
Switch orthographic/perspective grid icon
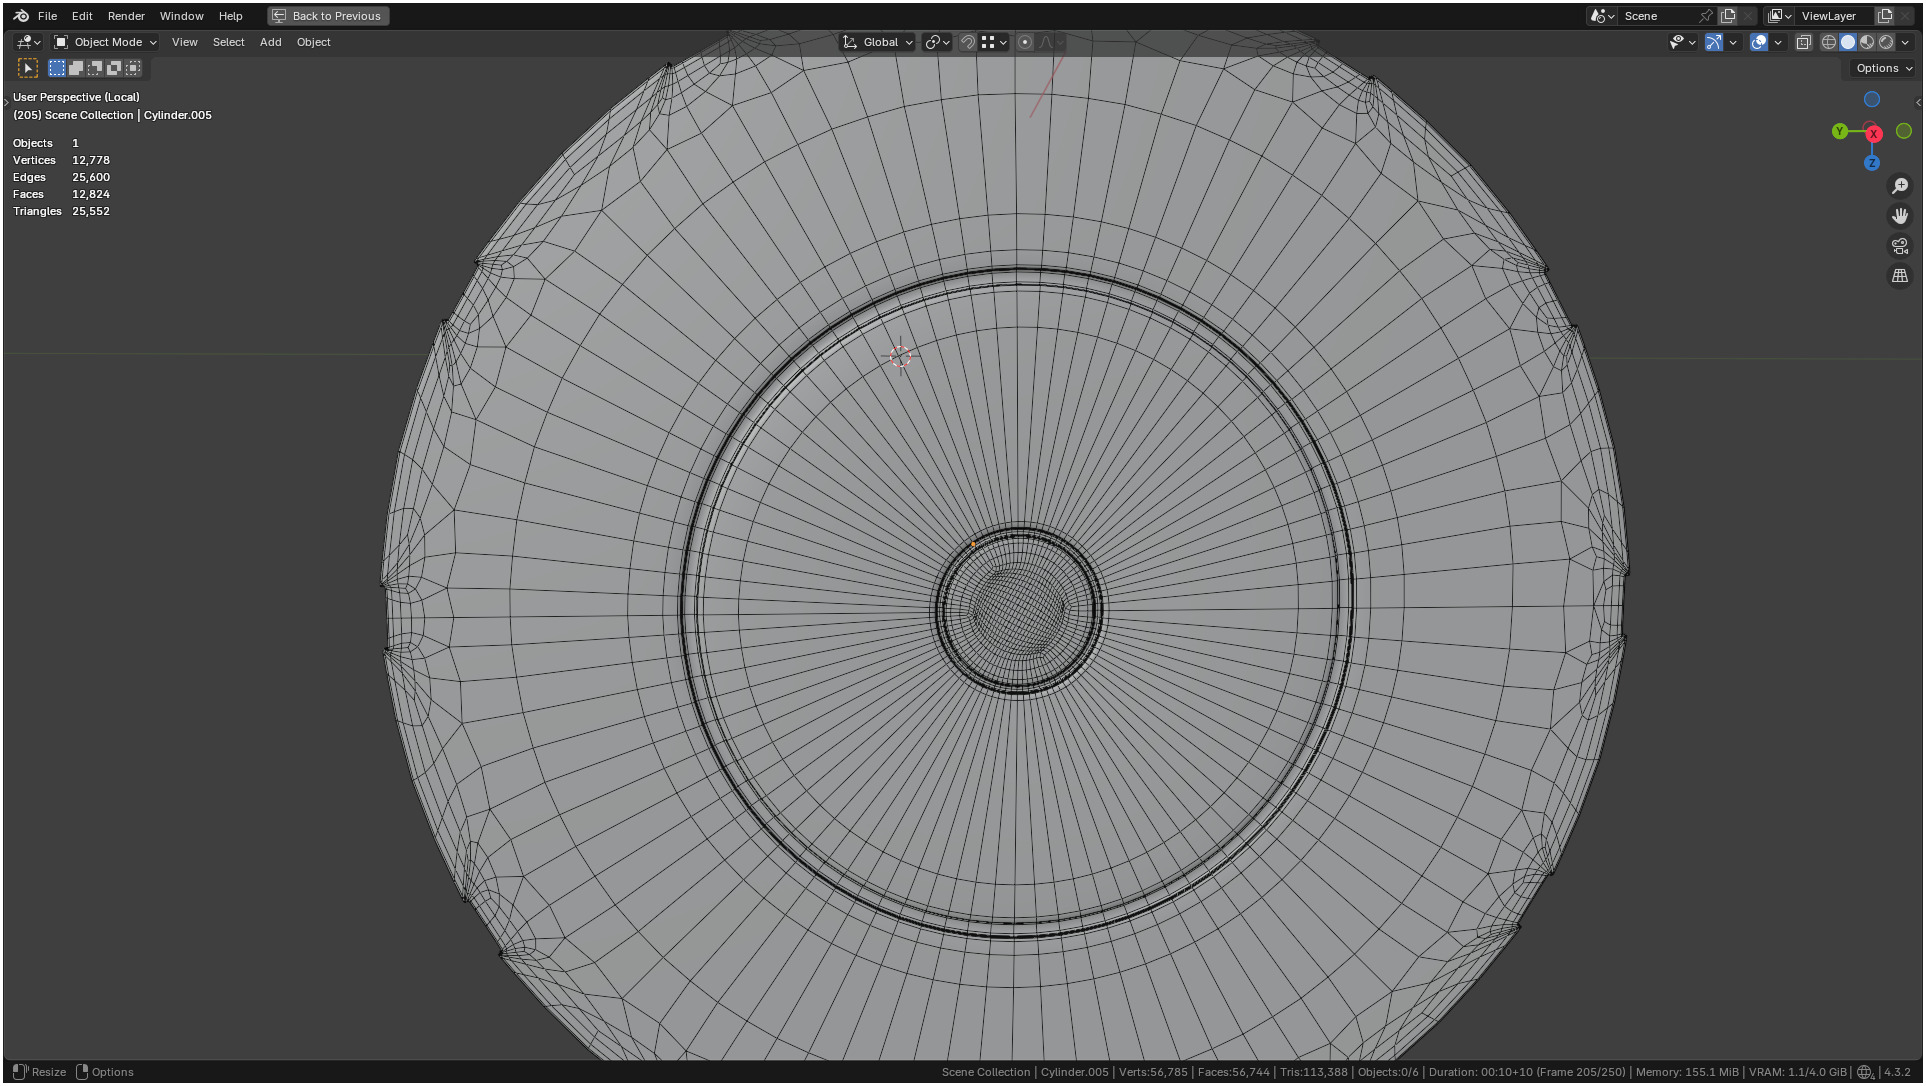pos(1900,276)
